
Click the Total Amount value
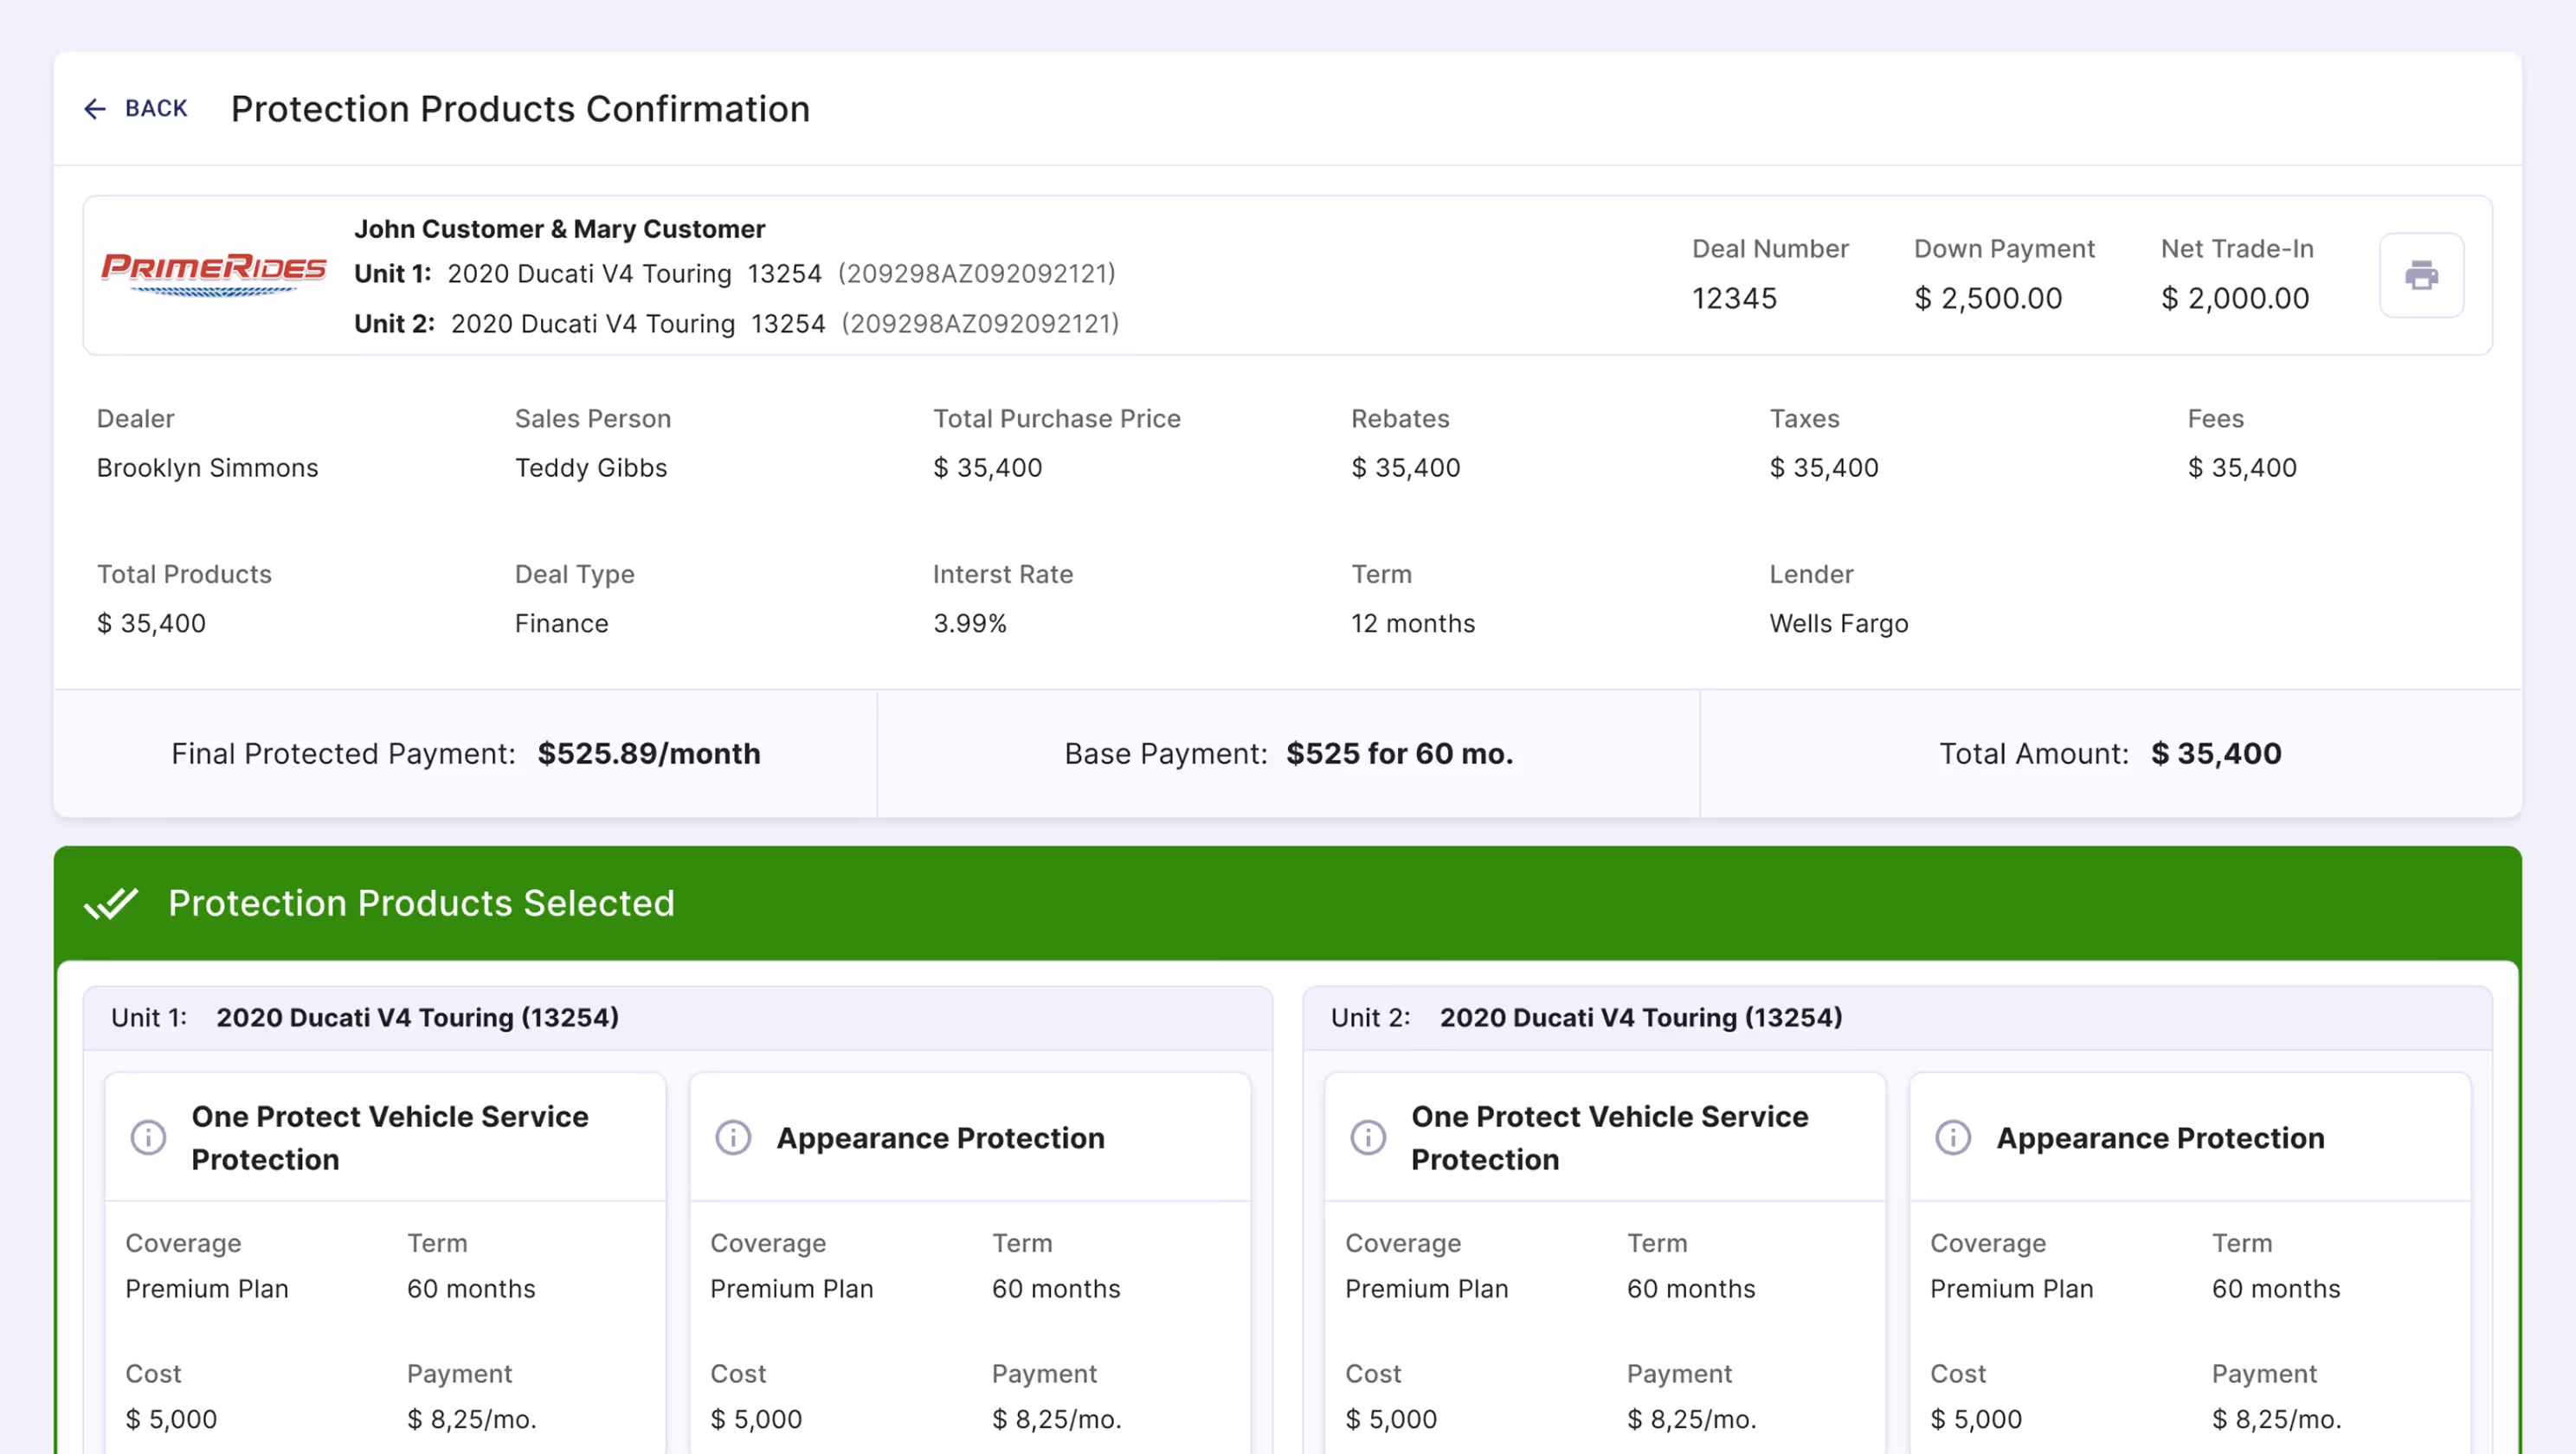click(2215, 753)
